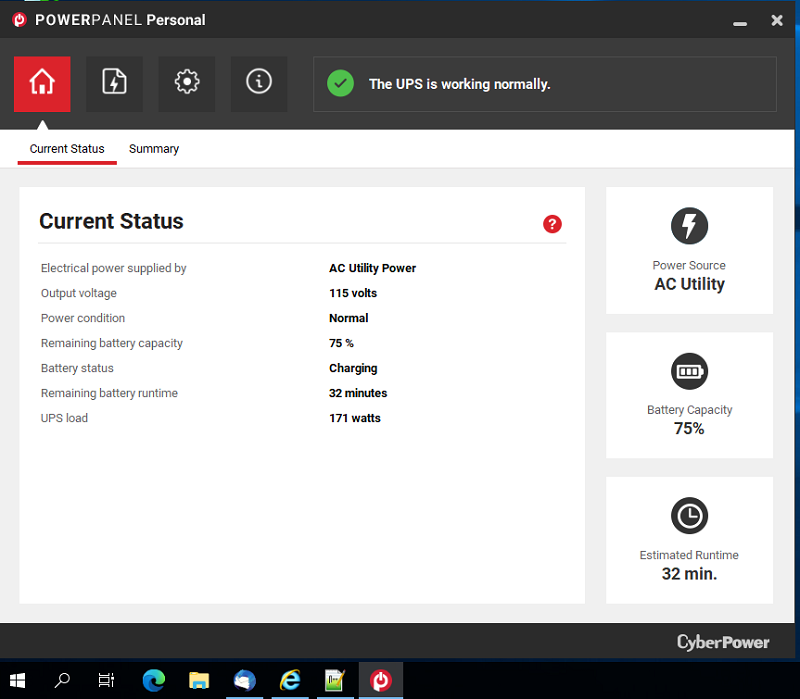The image size is (800, 699).
Task: Click the taskbar search magnifier icon
Action: (62, 680)
